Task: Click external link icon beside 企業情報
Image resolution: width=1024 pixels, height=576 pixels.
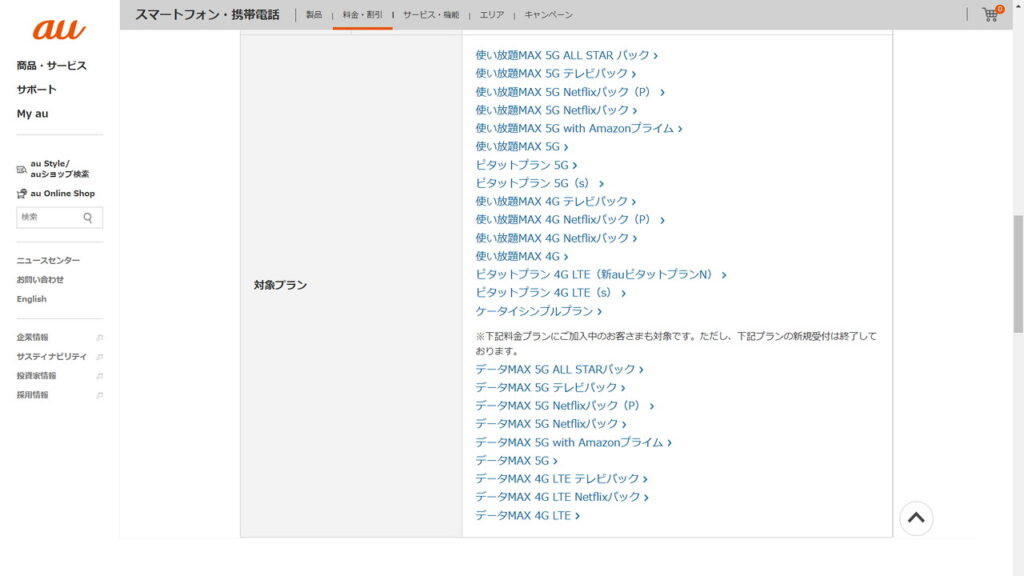Action: 100,338
